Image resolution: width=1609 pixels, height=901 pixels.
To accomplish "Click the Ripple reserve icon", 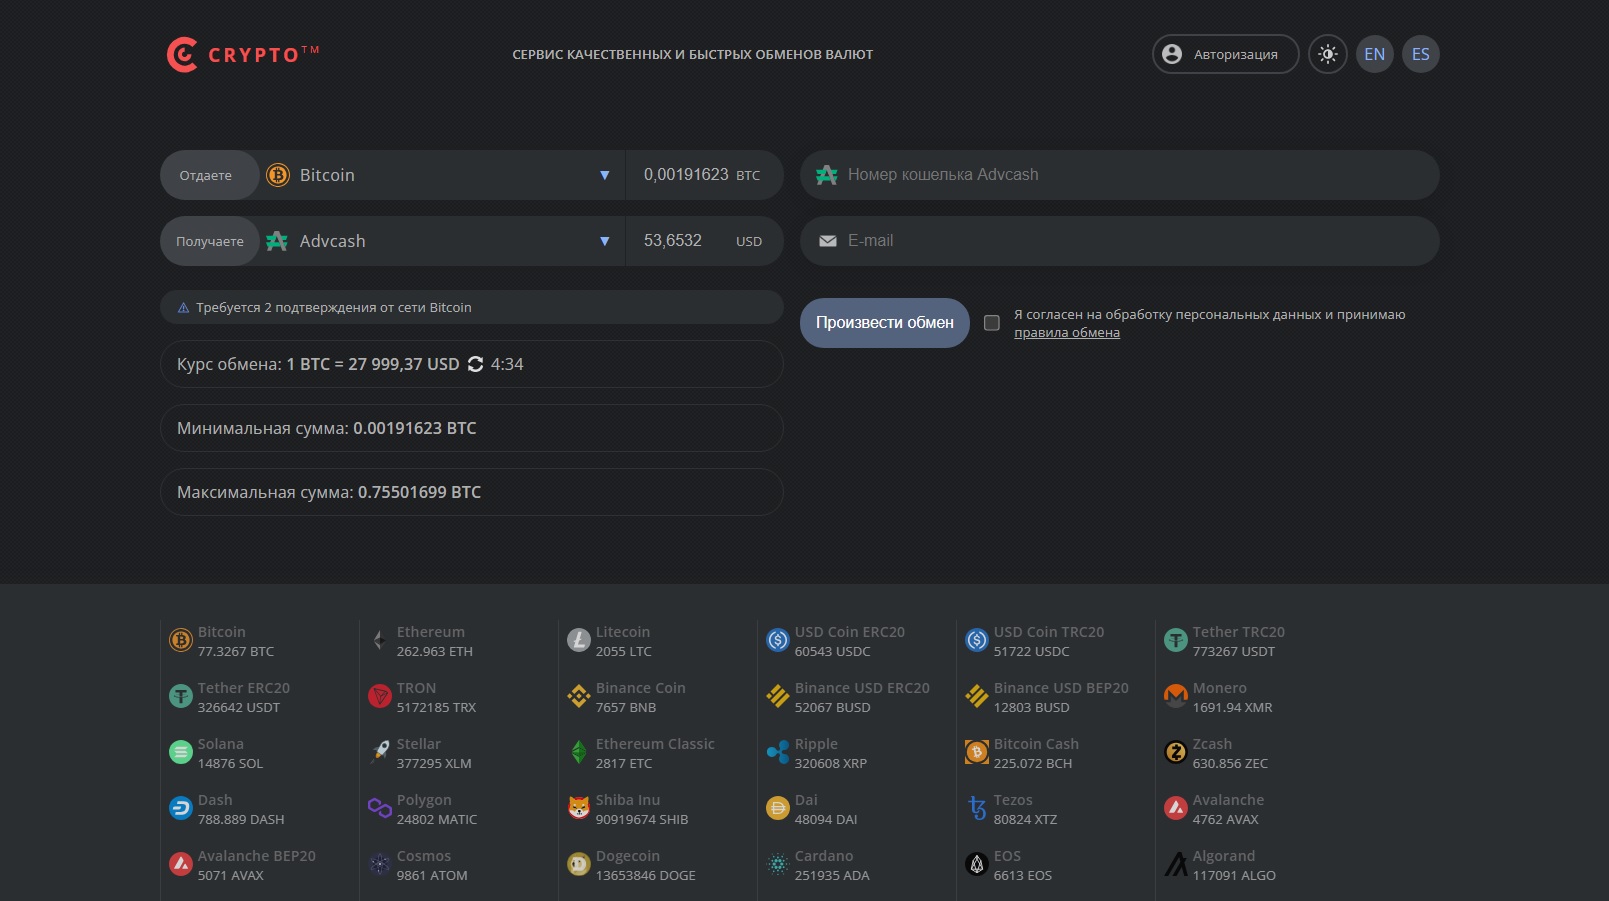I will [778, 752].
